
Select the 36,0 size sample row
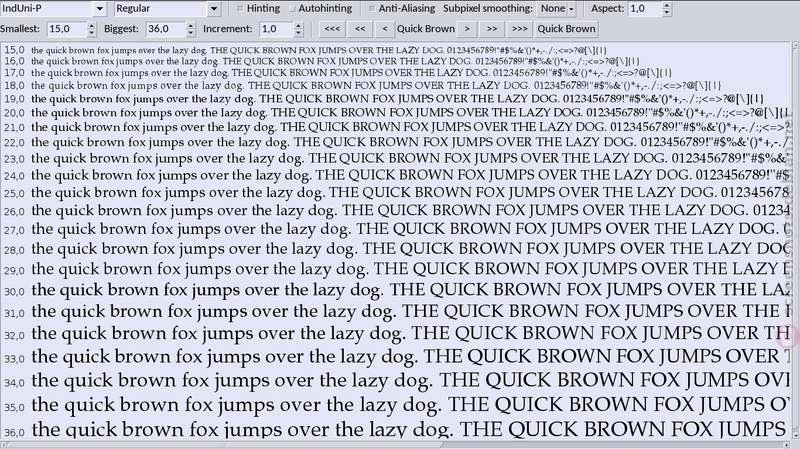[395, 431]
